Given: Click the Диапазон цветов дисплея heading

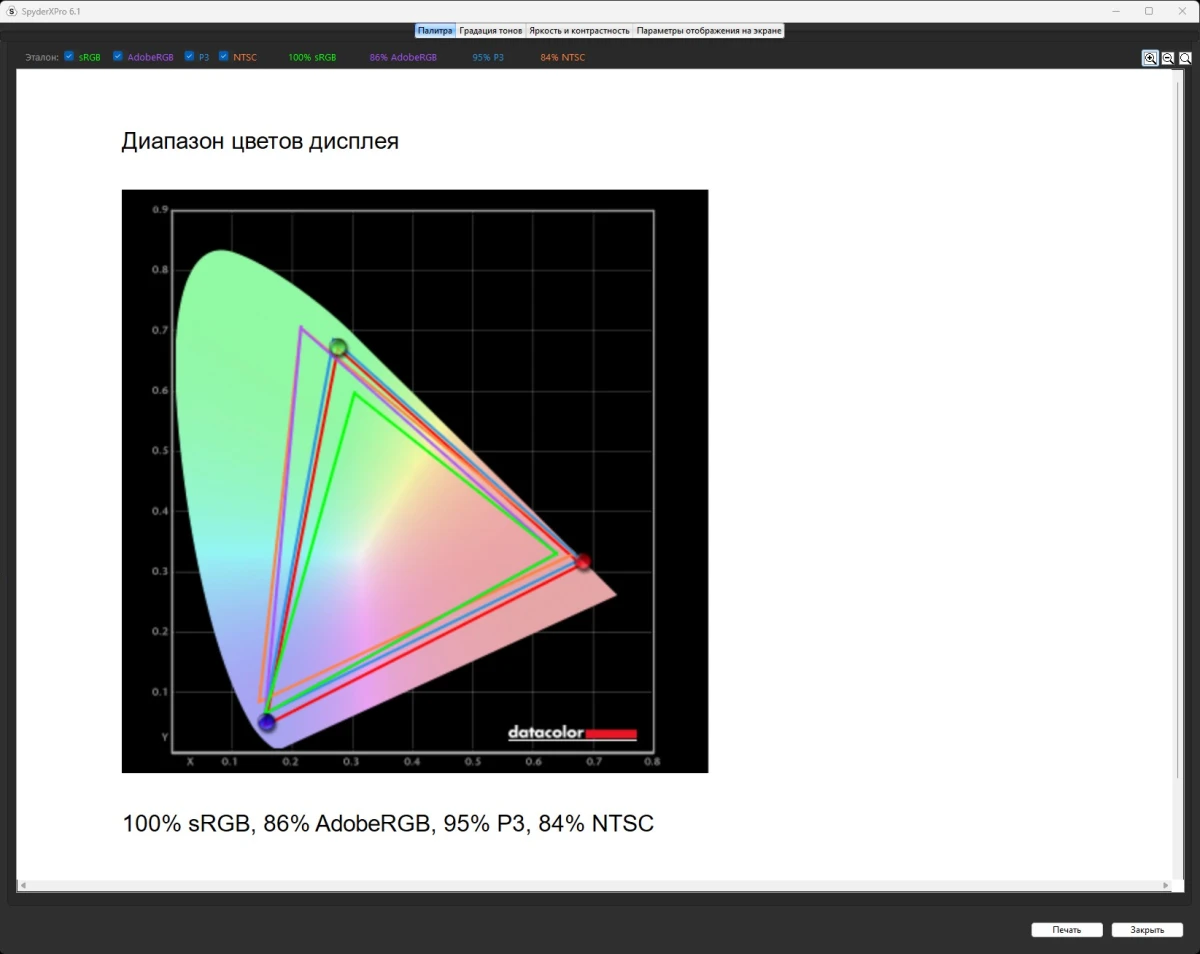Looking at the screenshot, I should (x=260, y=142).
